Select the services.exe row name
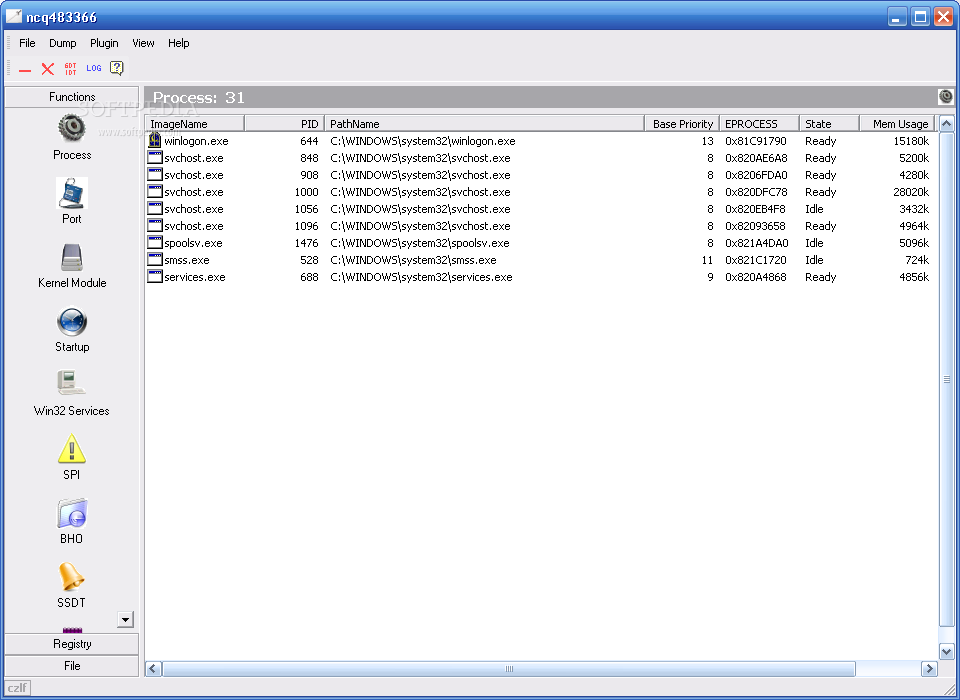 195,277
